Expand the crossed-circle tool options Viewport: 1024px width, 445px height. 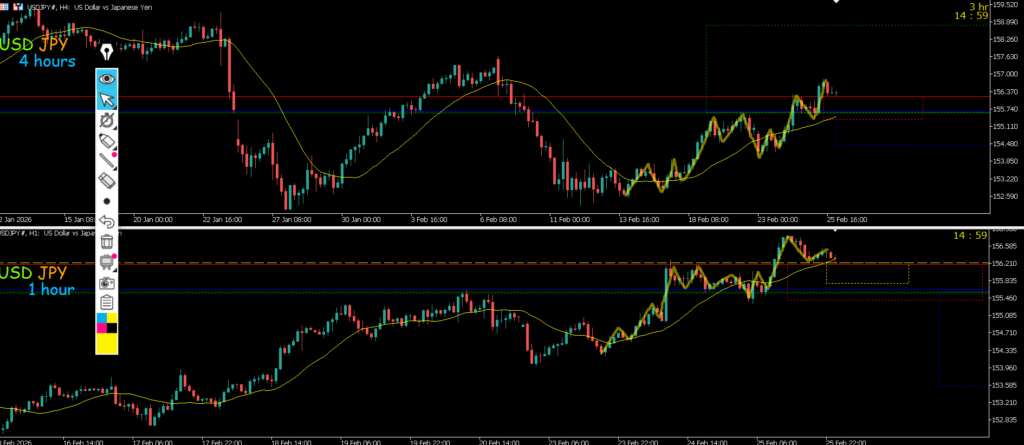pyautogui.click(x=107, y=120)
